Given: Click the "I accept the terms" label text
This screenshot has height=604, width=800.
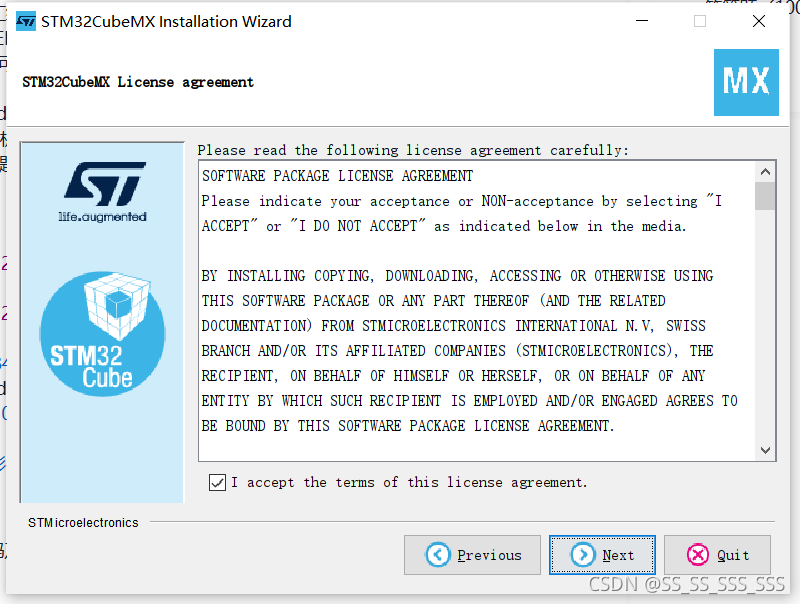Looking at the screenshot, I should pyautogui.click(x=409, y=482).
